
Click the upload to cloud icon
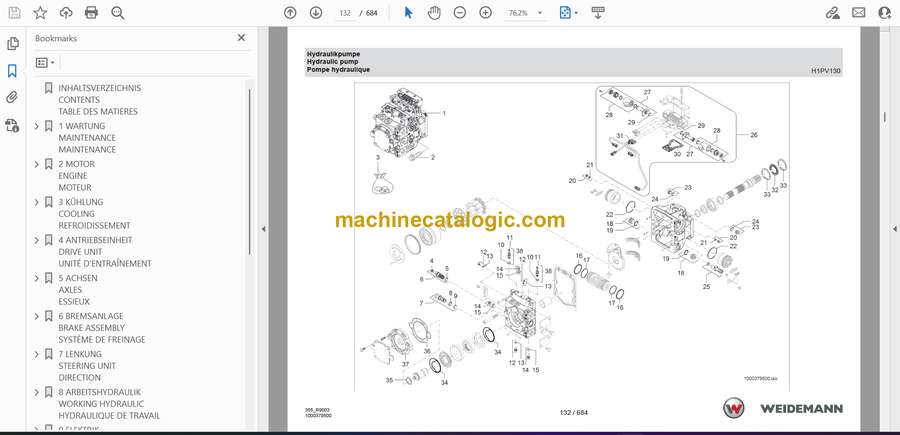[x=66, y=13]
